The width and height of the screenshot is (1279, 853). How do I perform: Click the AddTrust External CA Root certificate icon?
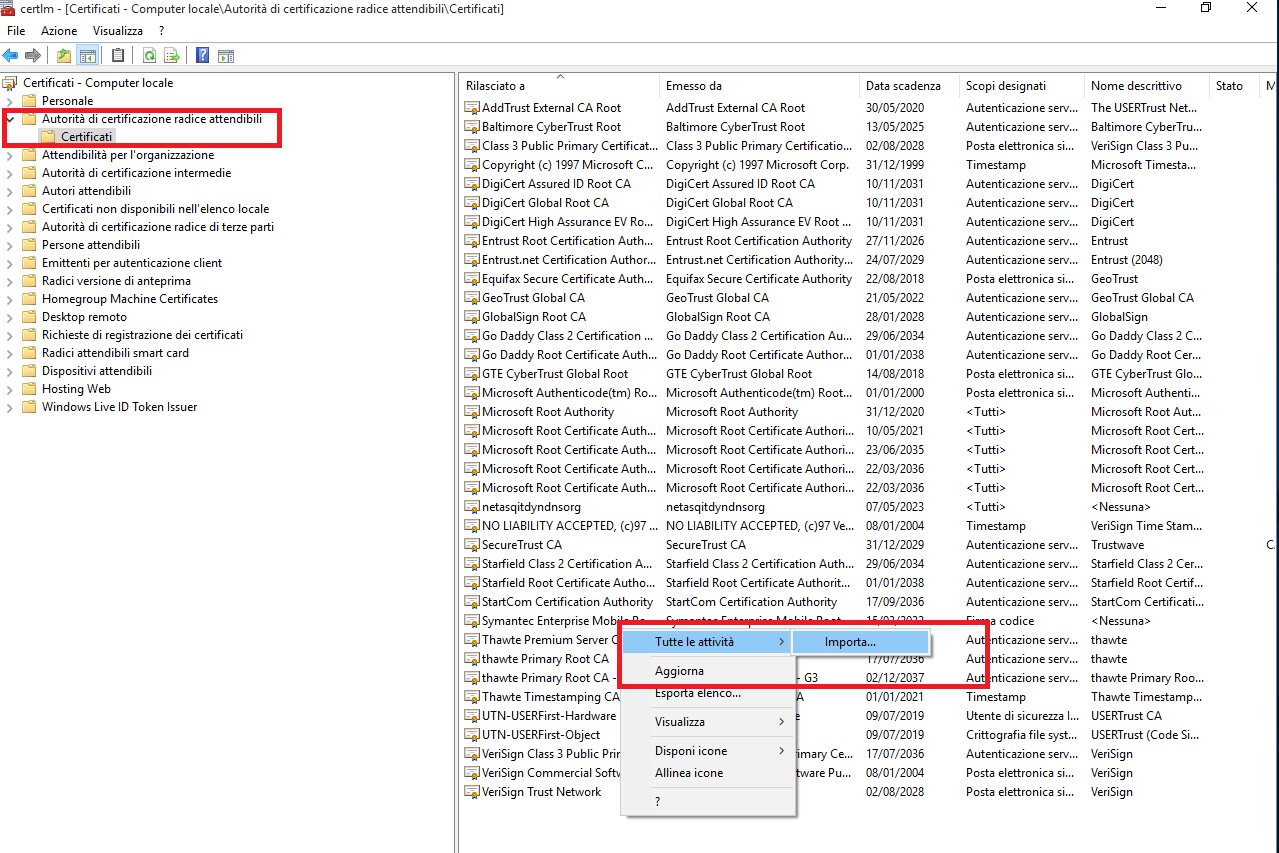pos(472,108)
